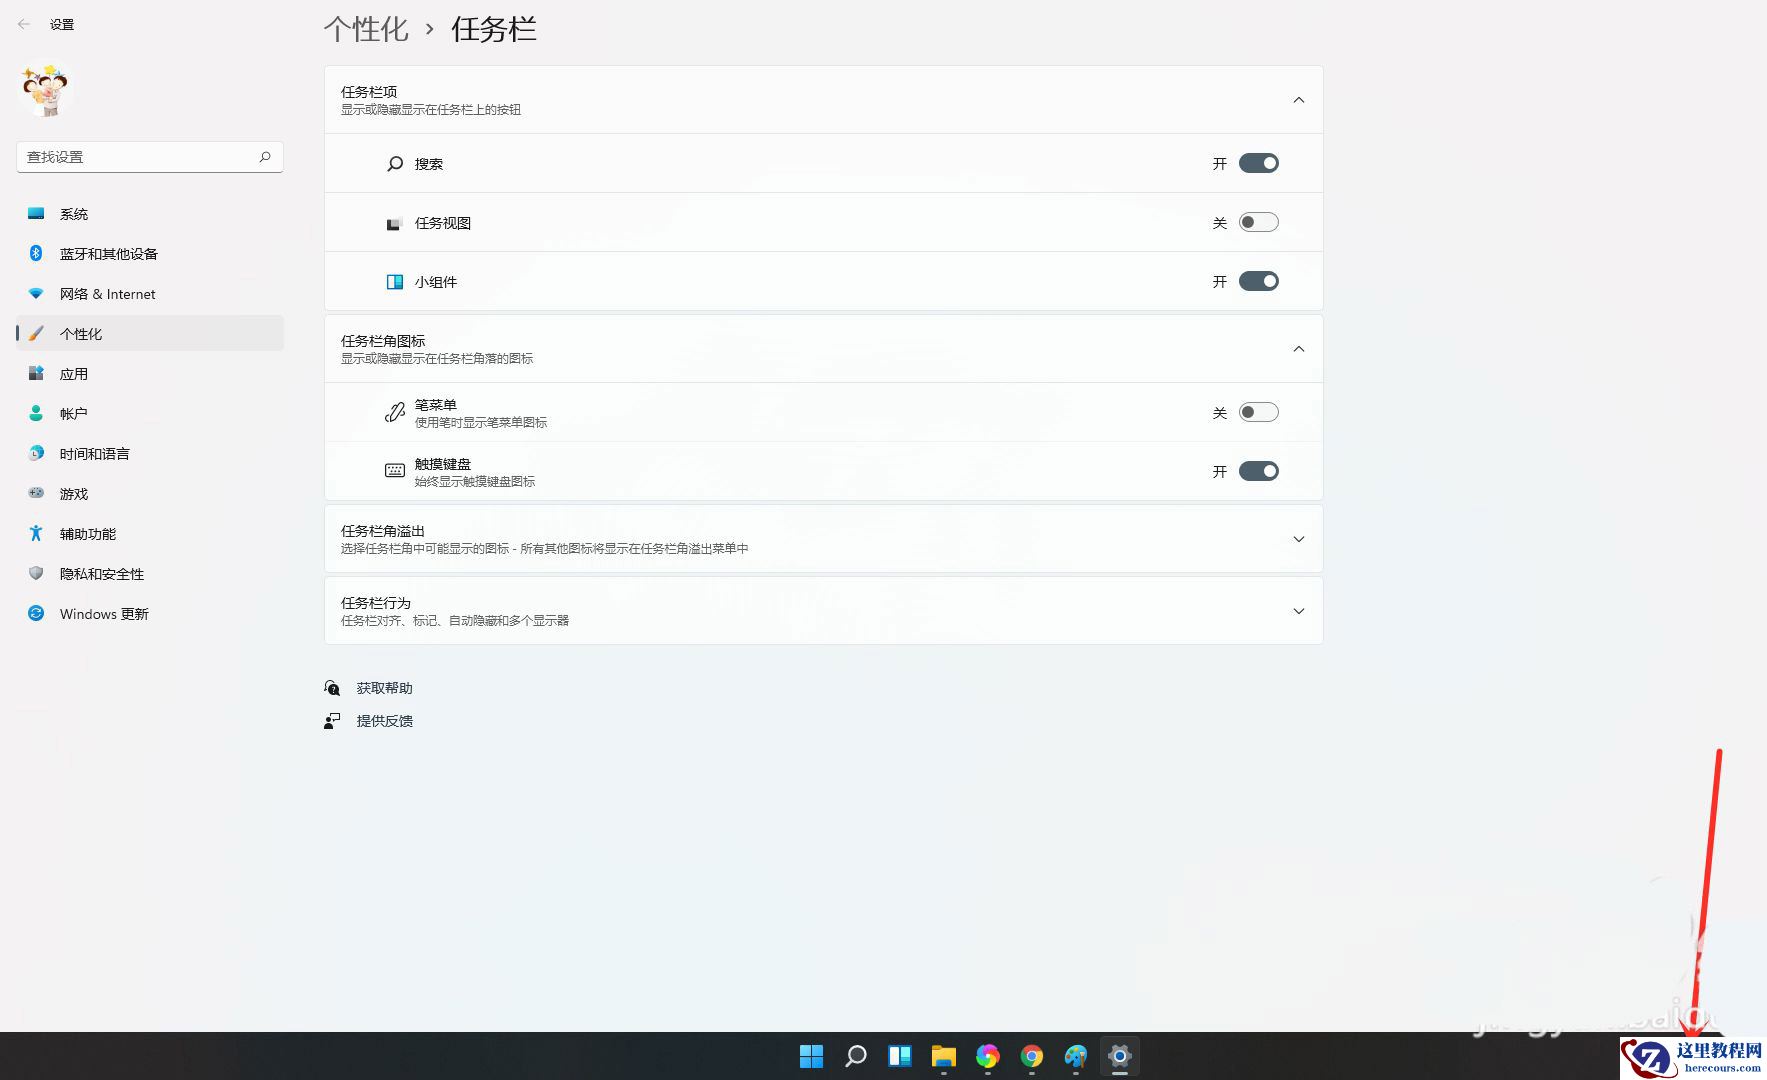Click the 提供反馈 link
This screenshot has width=1767, height=1080.
(x=384, y=720)
